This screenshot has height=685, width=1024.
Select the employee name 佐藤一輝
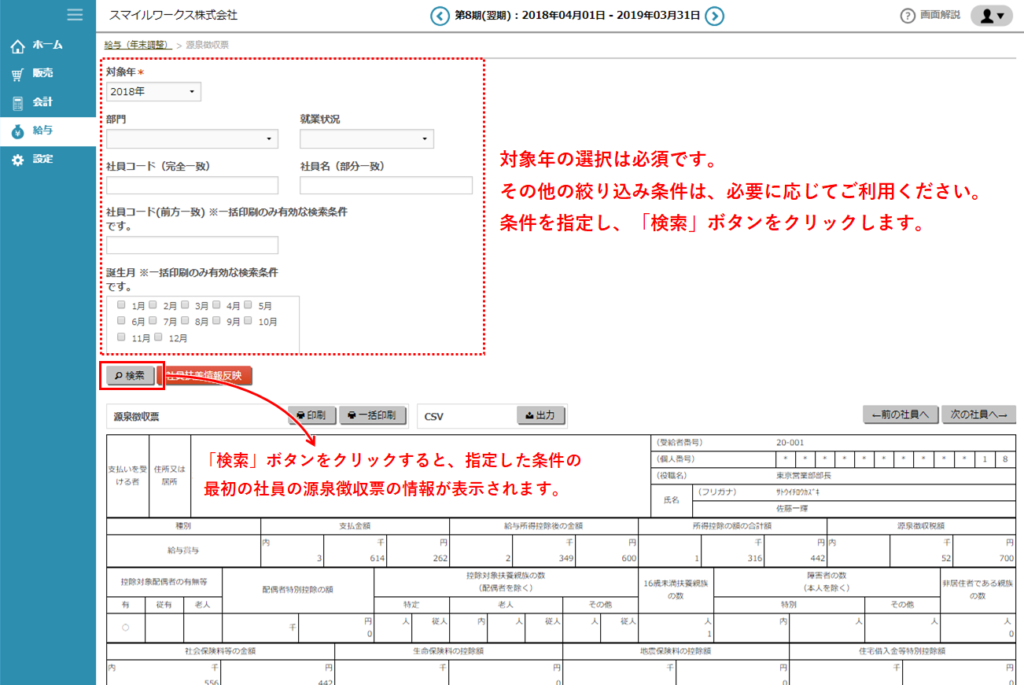click(x=792, y=508)
